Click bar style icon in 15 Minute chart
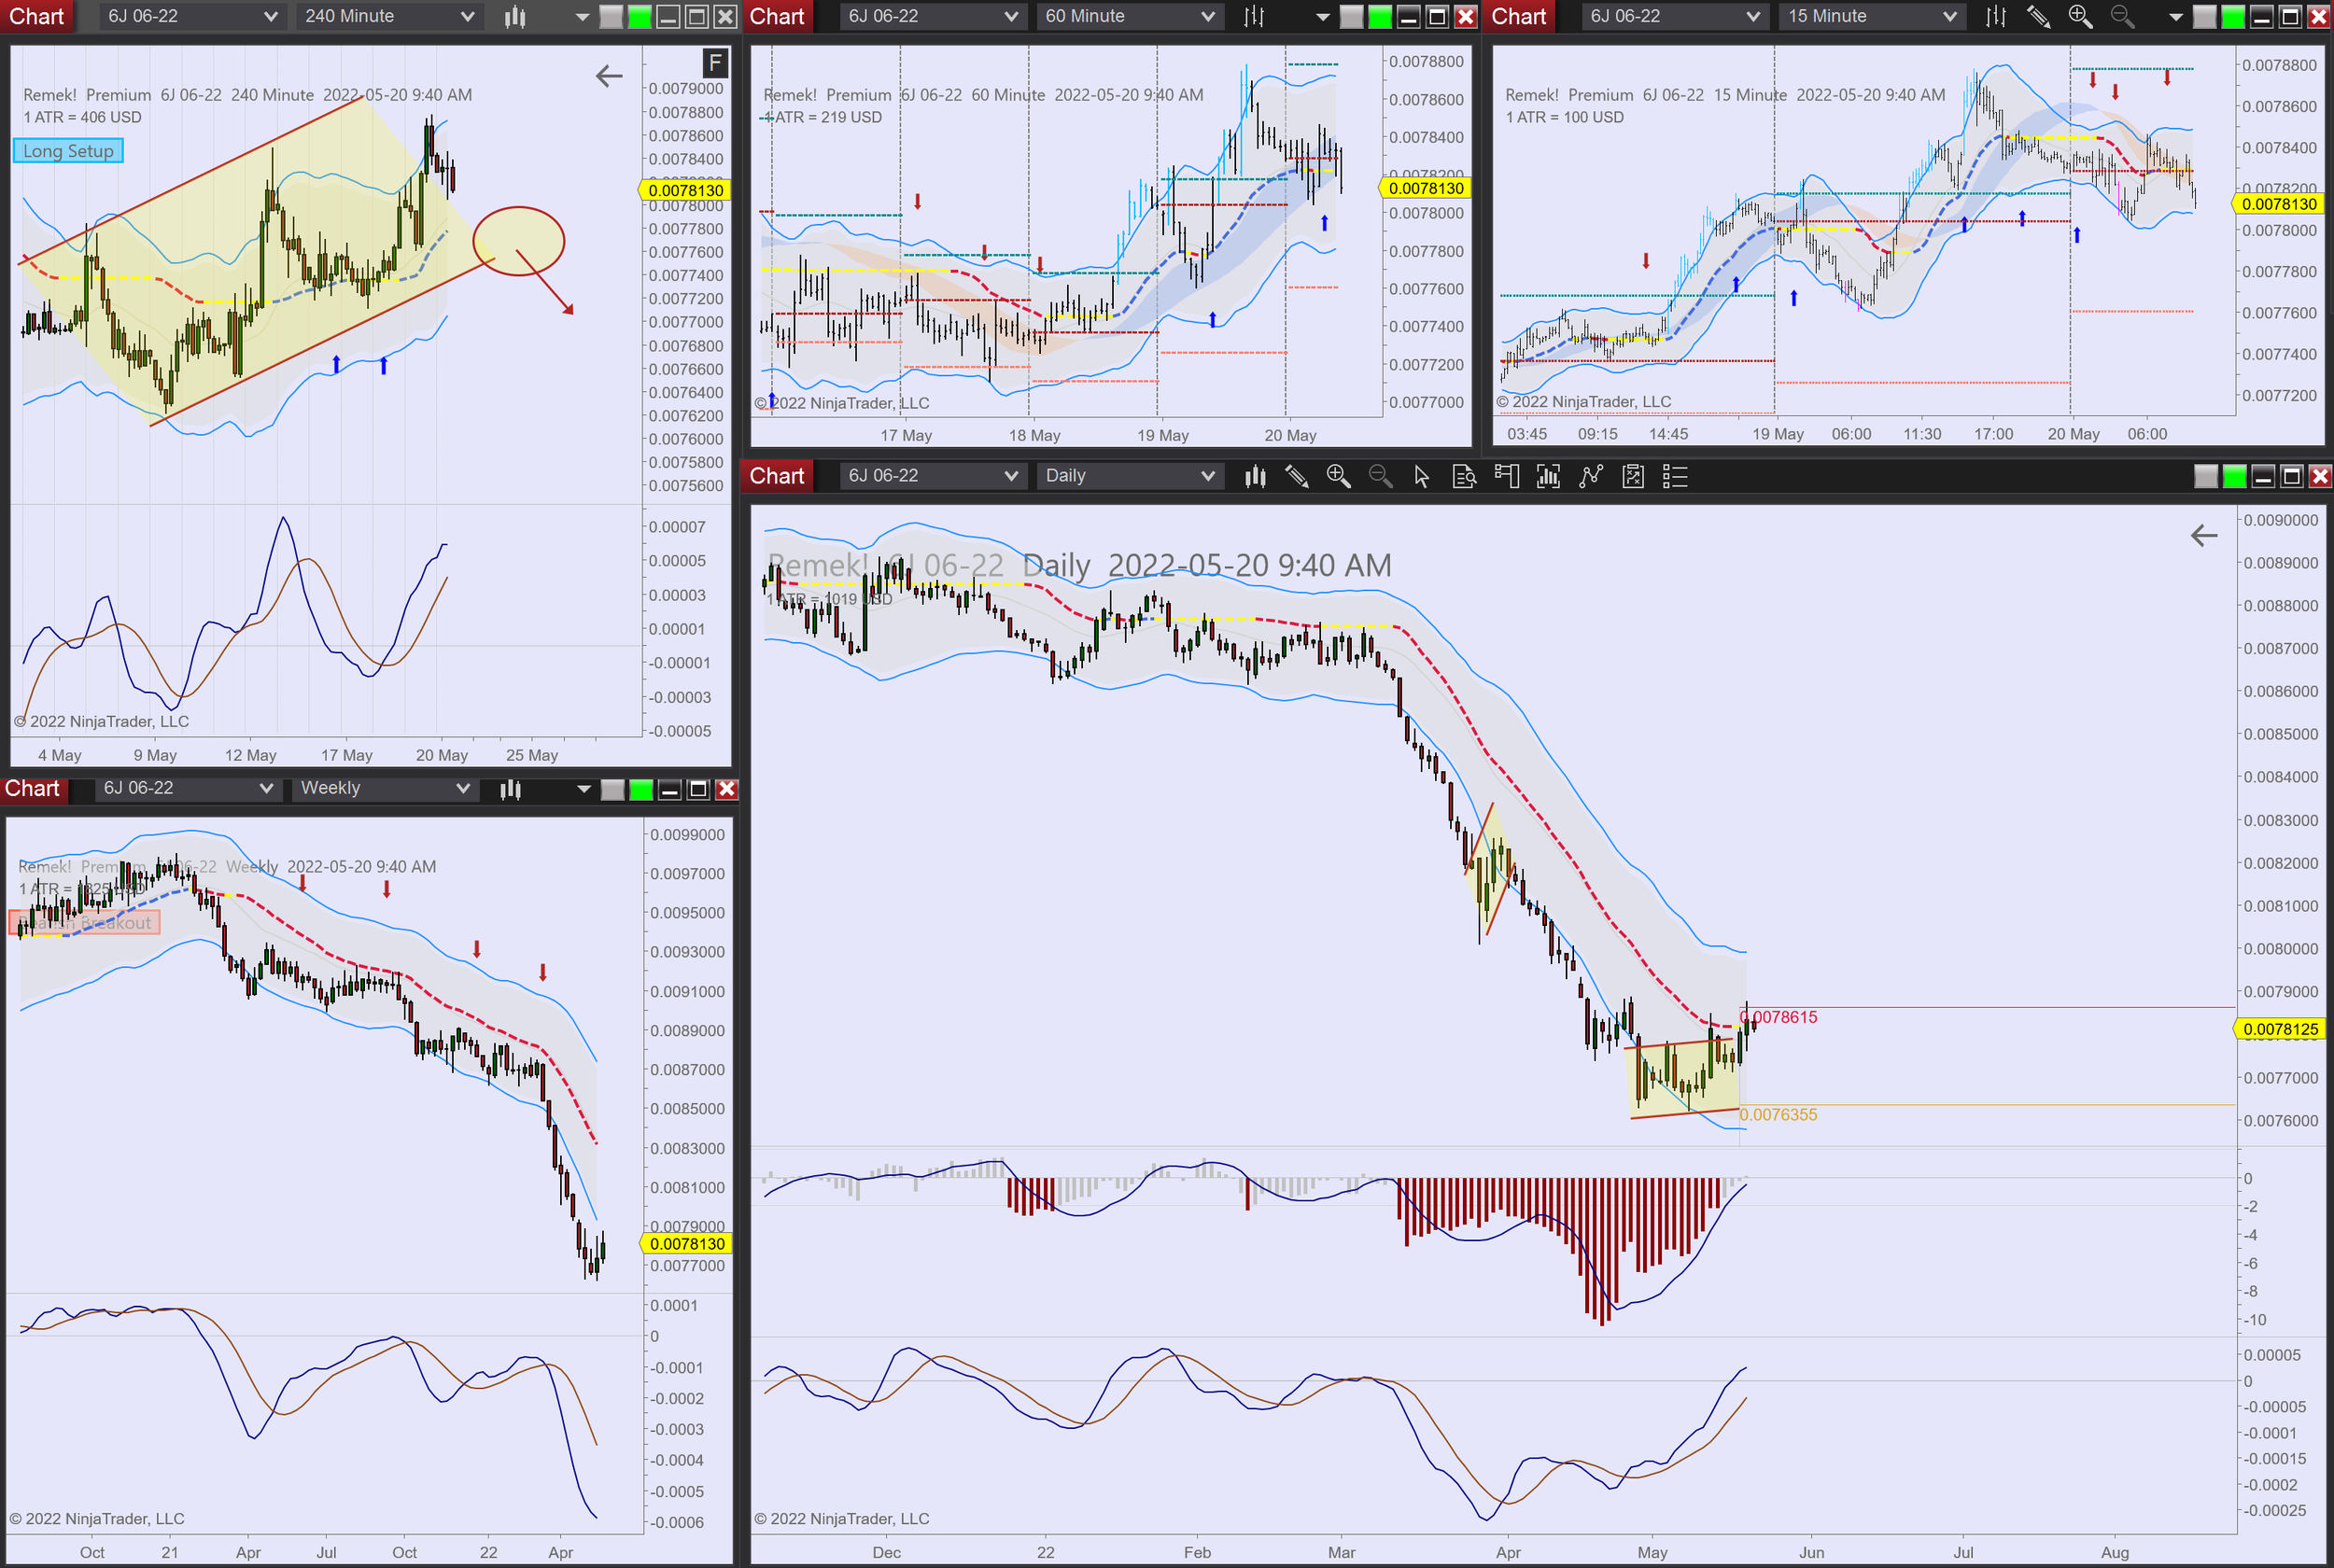 click(x=1996, y=16)
